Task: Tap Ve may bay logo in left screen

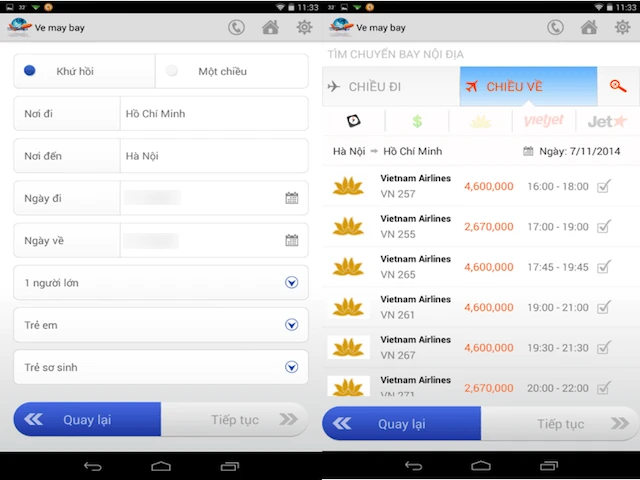Action: (x=19, y=27)
